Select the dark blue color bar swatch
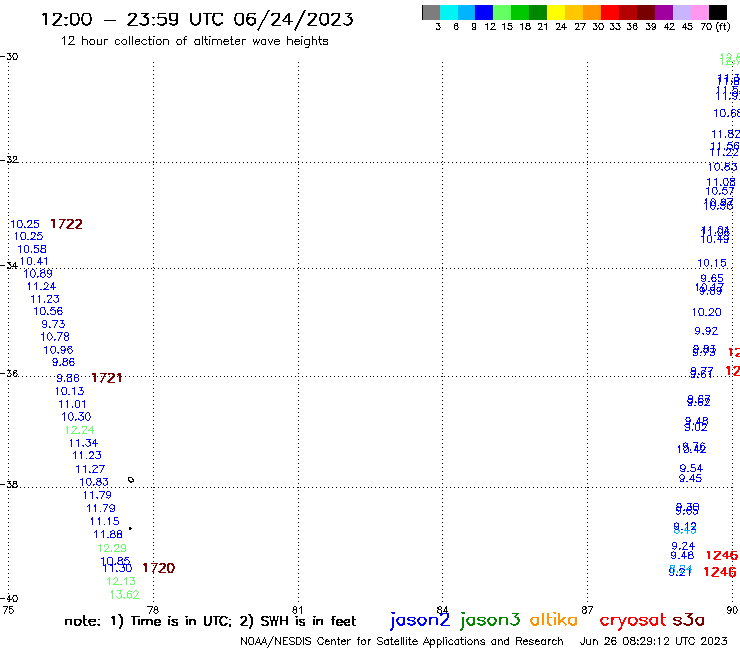Image resolution: width=740 pixels, height=650 pixels. [484, 12]
